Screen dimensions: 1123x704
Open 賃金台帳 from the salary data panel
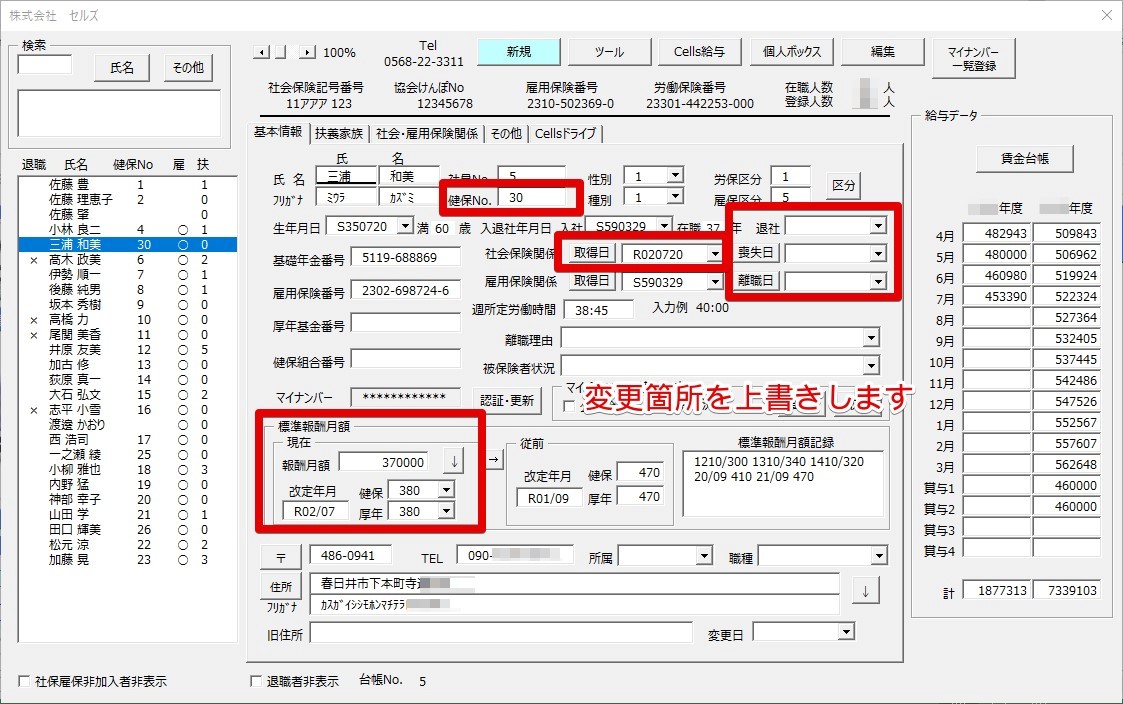(x=1025, y=159)
